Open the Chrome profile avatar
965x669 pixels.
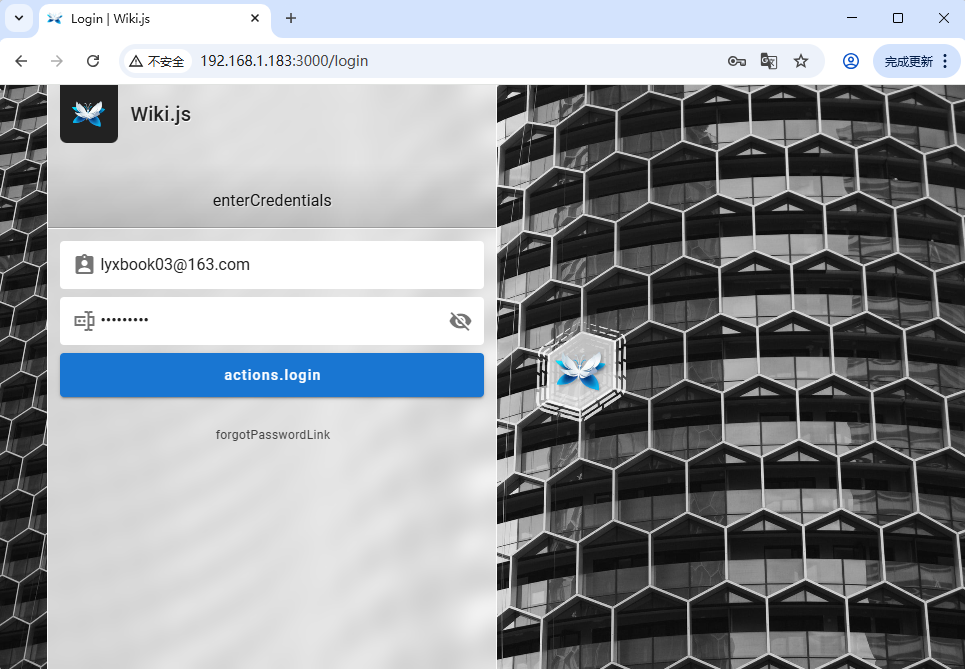pos(851,61)
